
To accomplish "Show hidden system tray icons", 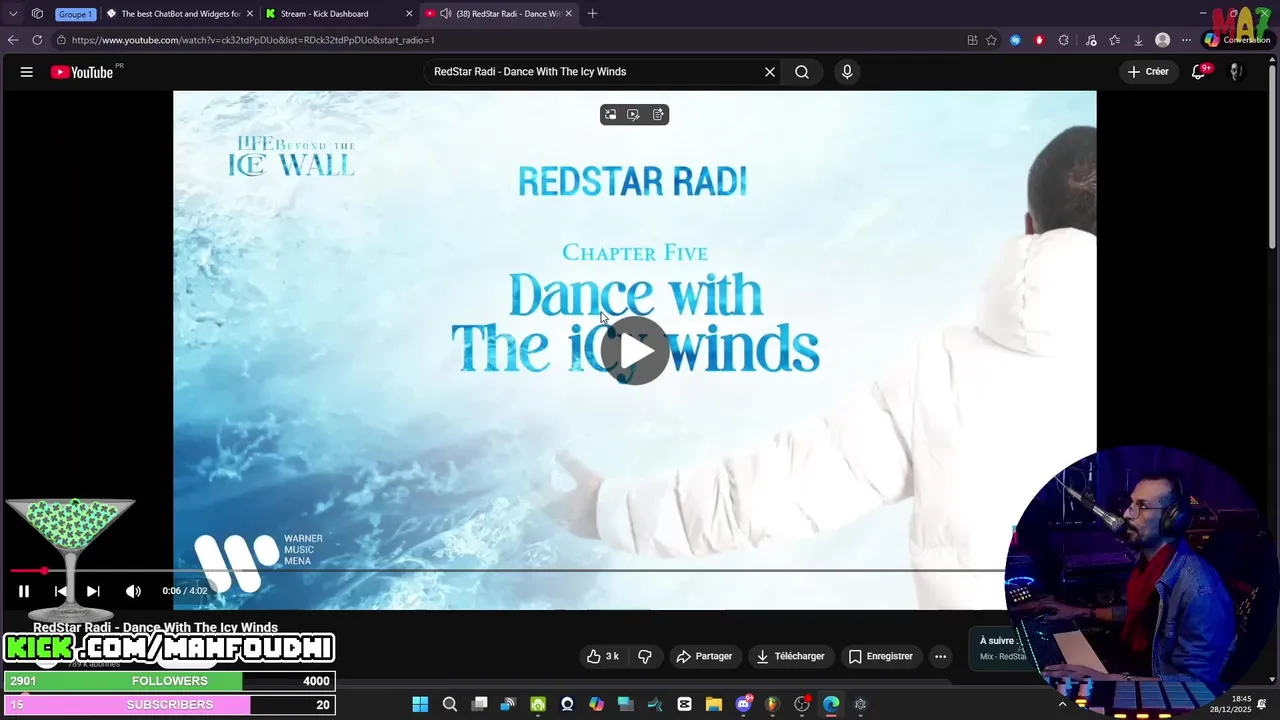I will click(x=1062, y=704).
